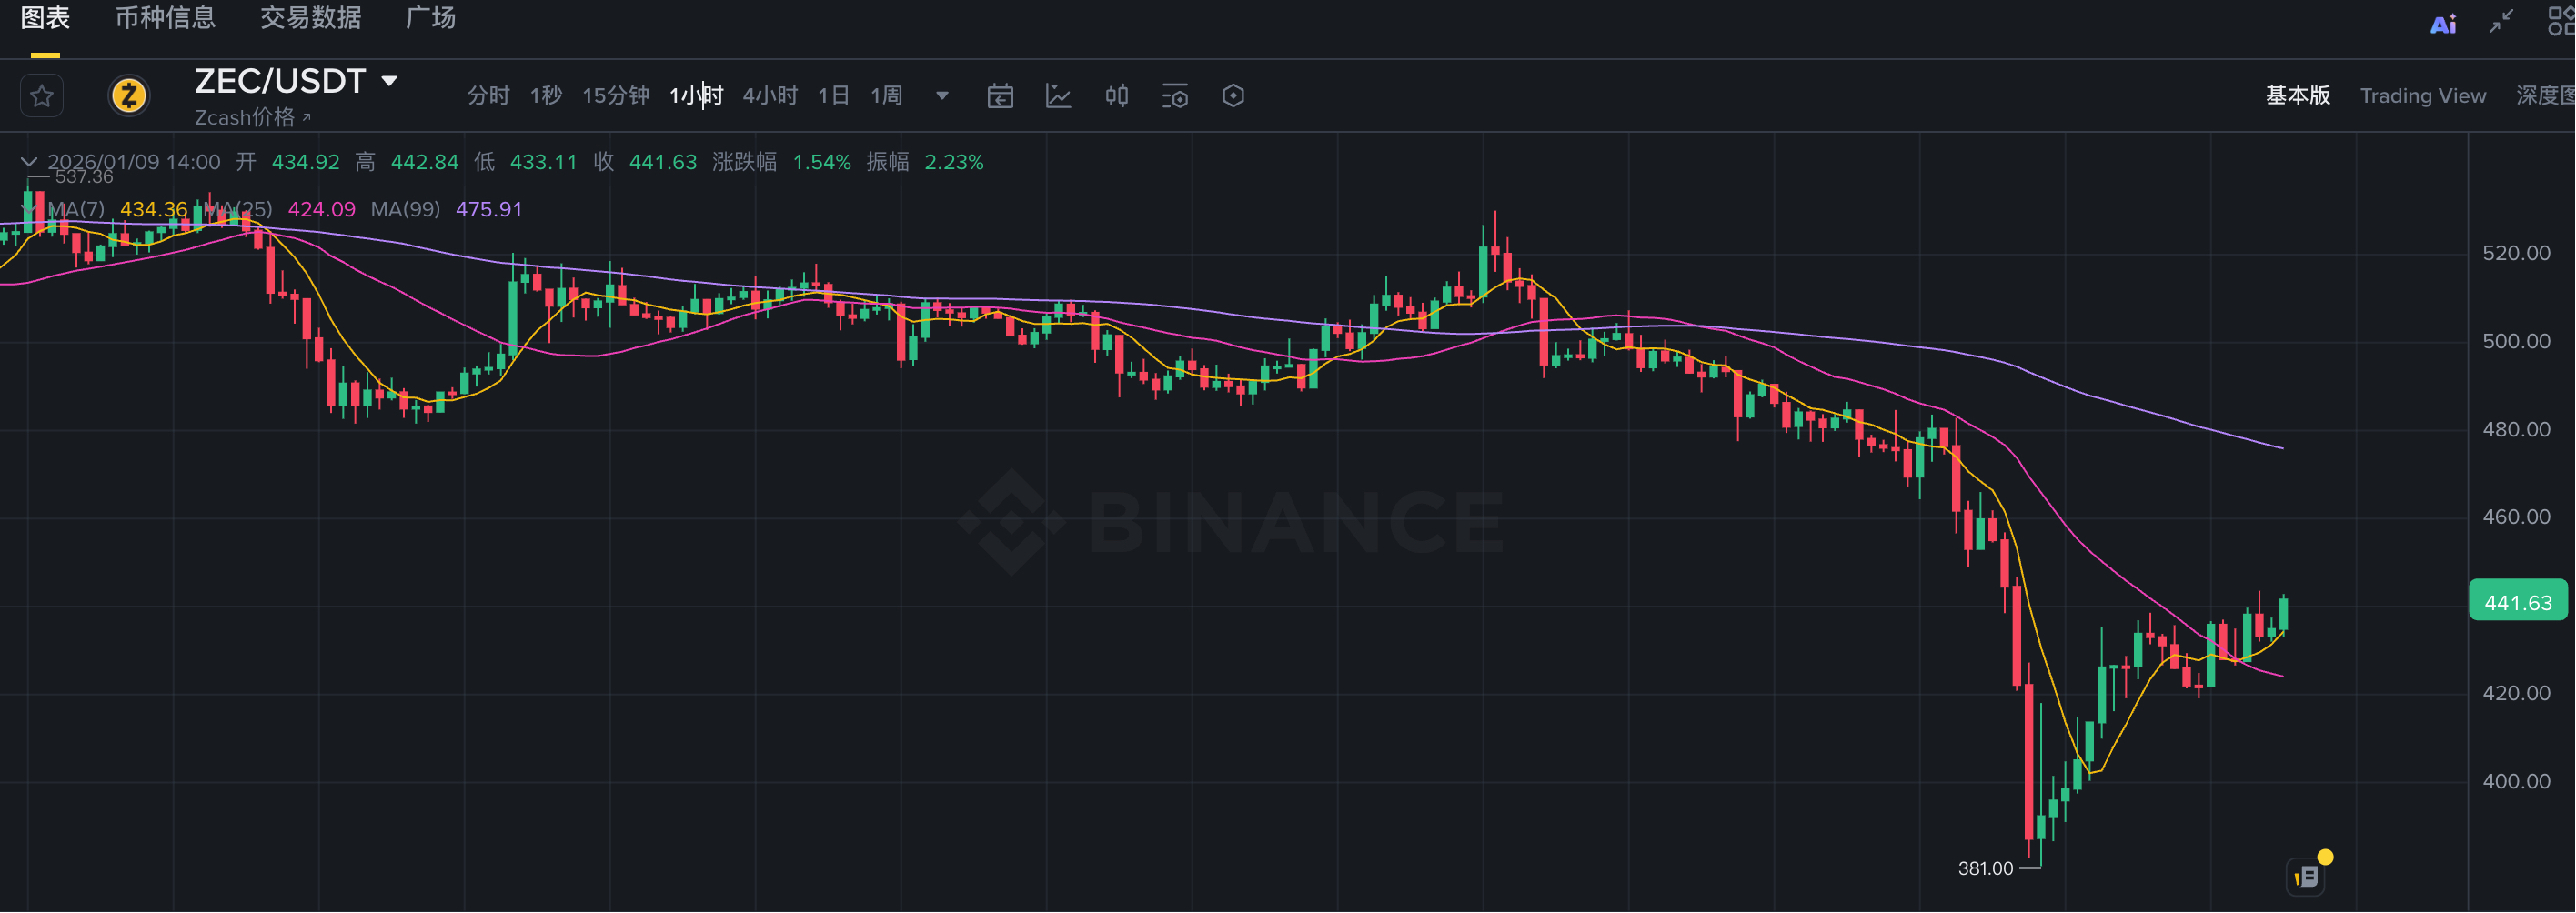Click the floating order book widget icon
Image resolution: width=2576 pixels, height=913 pixels.
tap(2308, 876)
